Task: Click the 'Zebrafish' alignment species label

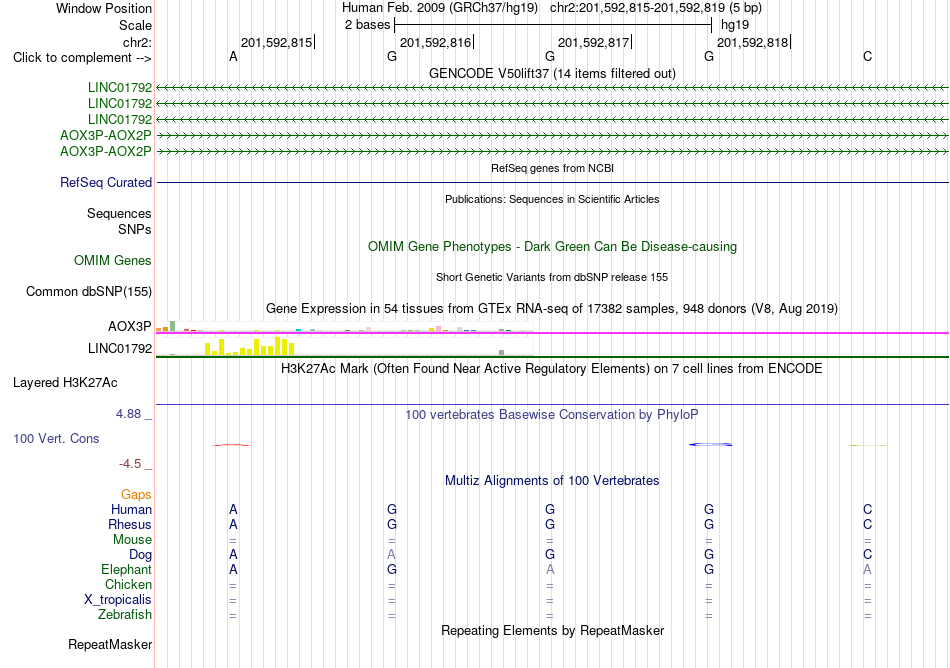Action: click(124, 614)
